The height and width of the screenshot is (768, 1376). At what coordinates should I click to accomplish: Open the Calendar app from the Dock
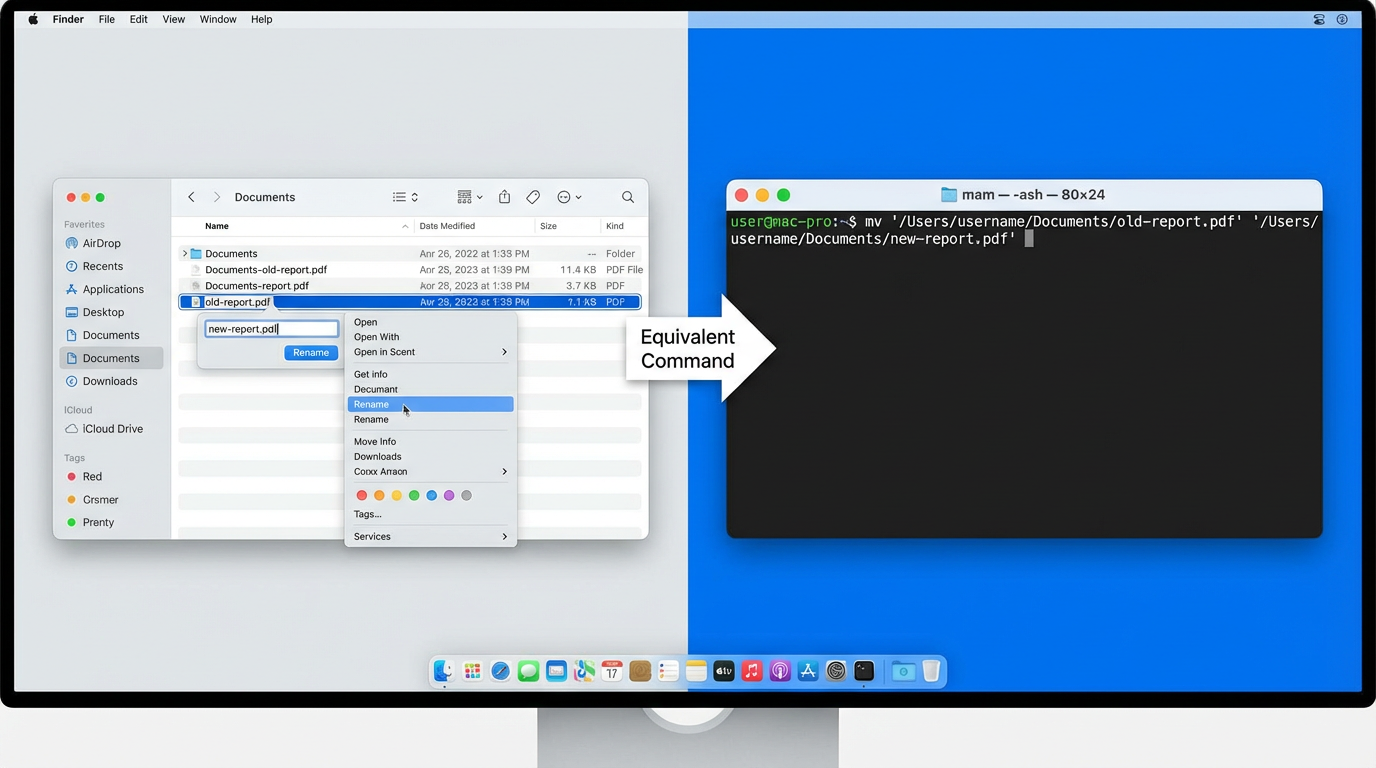[611, 671]
